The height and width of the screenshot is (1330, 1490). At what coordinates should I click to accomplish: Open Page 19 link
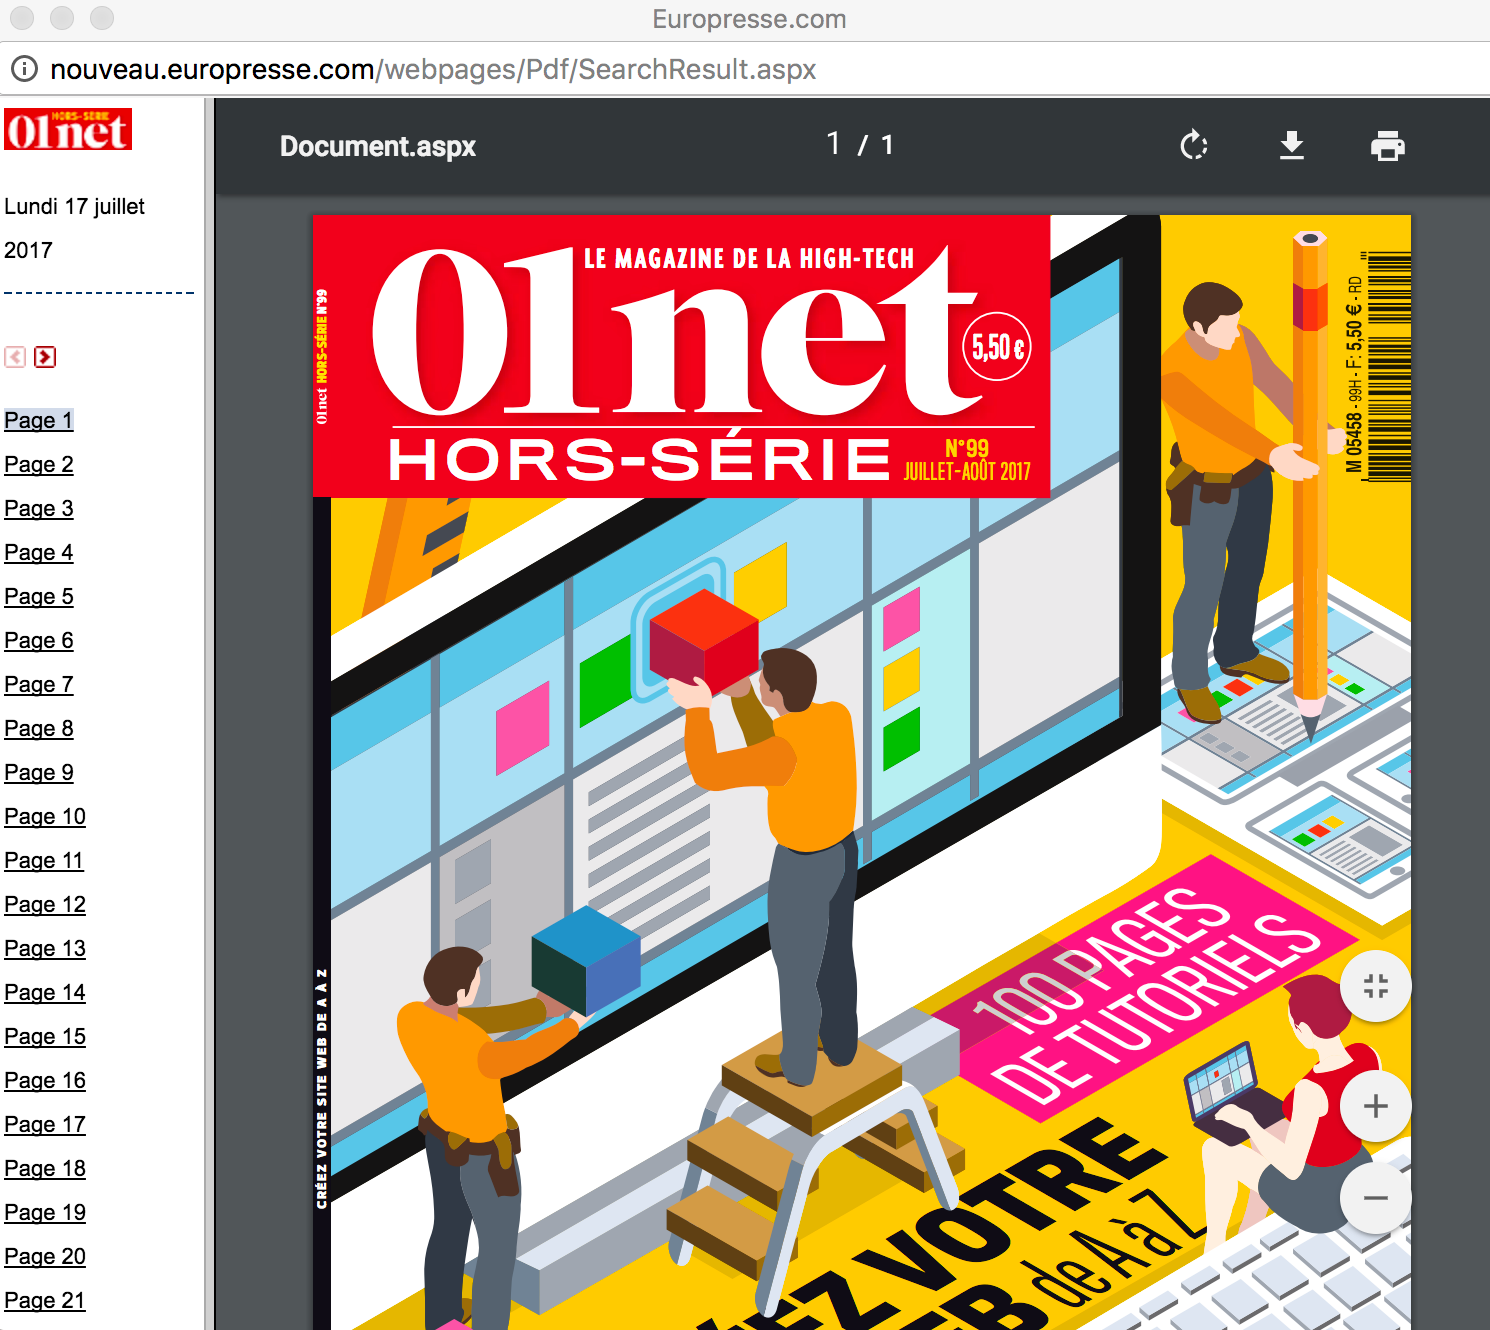click(x=45, y=1212)
